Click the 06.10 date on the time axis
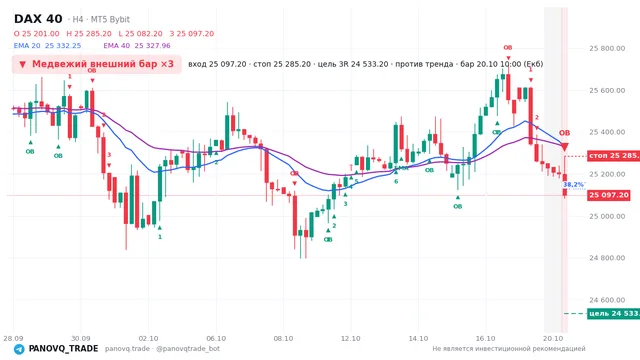Screen dimensions: 640x360 coord(216,338)
